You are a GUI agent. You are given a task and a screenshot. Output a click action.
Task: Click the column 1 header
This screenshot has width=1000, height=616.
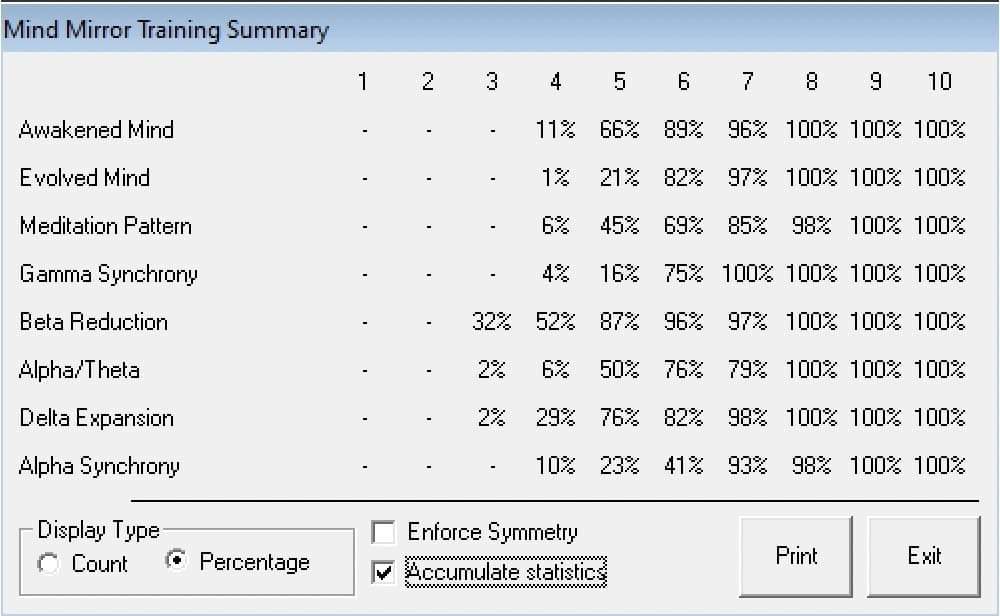[x=363, y=82]
